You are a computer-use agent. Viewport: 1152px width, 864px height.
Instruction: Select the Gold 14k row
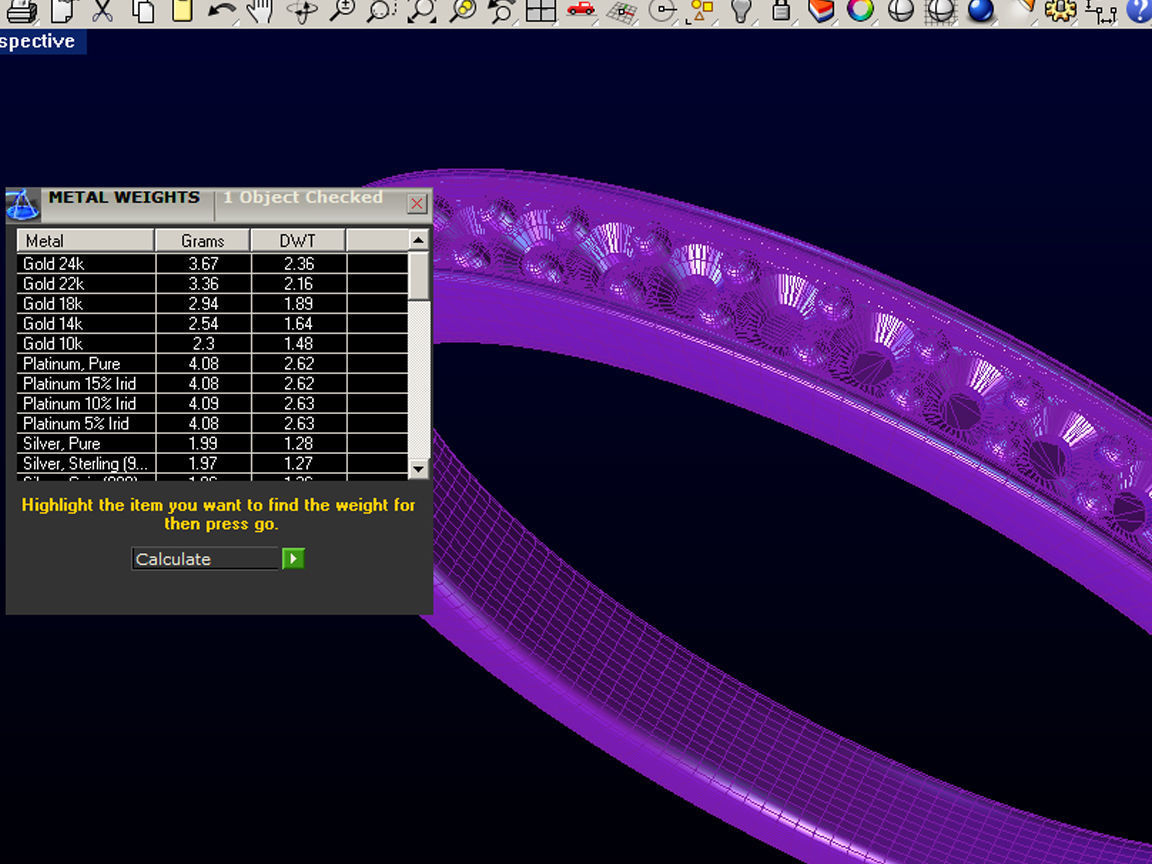pyautogui.click(x=212, y=323)
